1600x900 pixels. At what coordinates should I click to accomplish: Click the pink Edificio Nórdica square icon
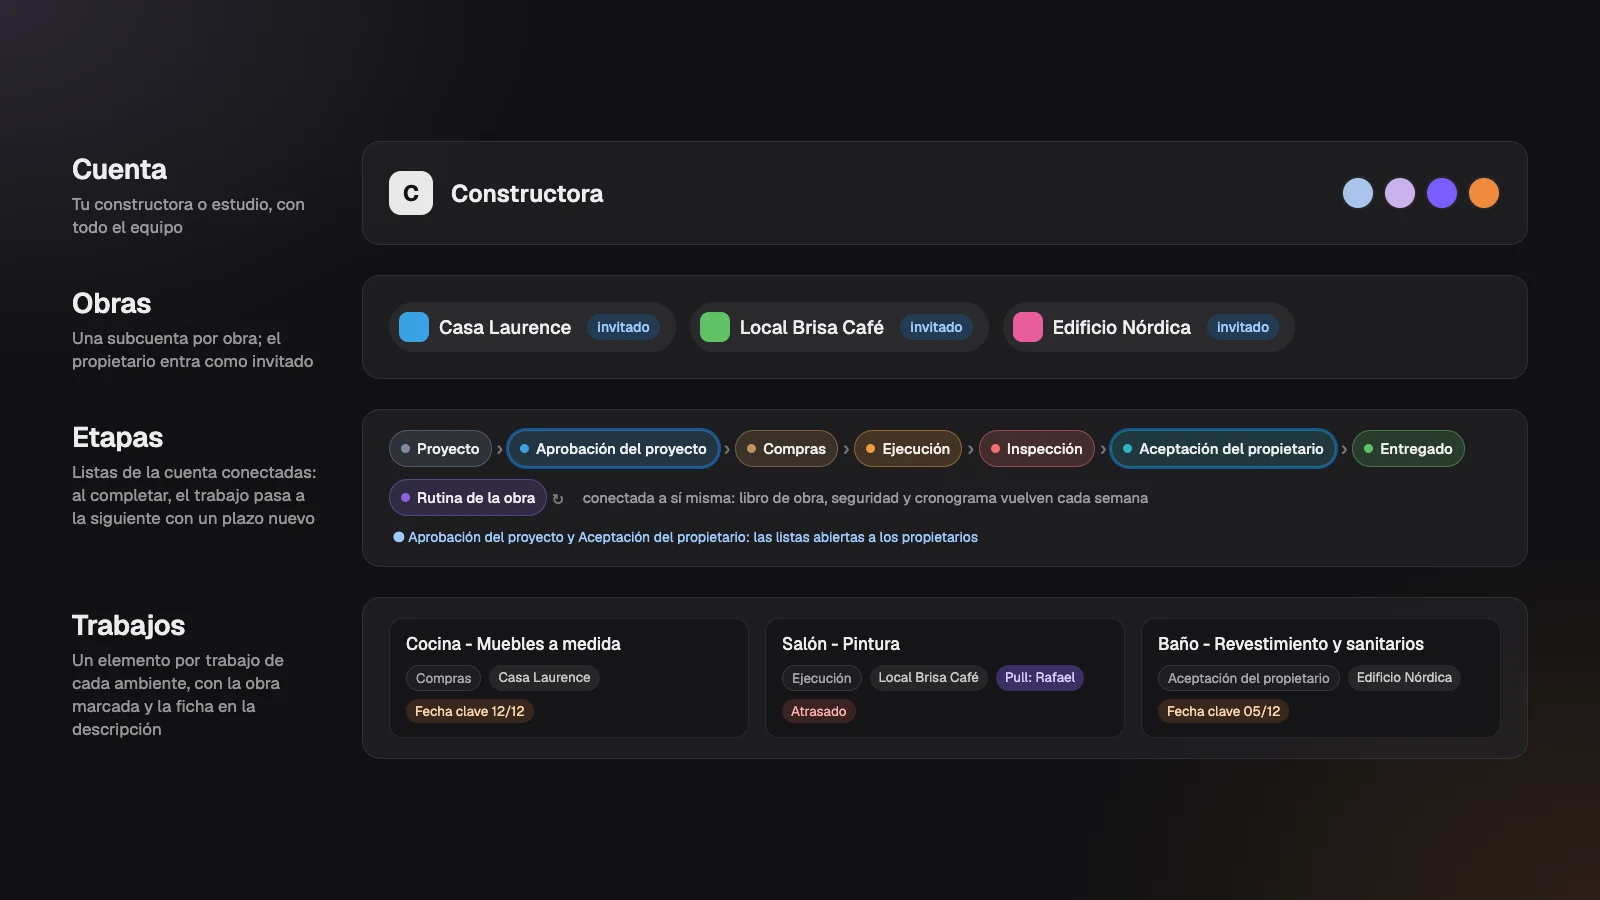tap(1028, 327)
